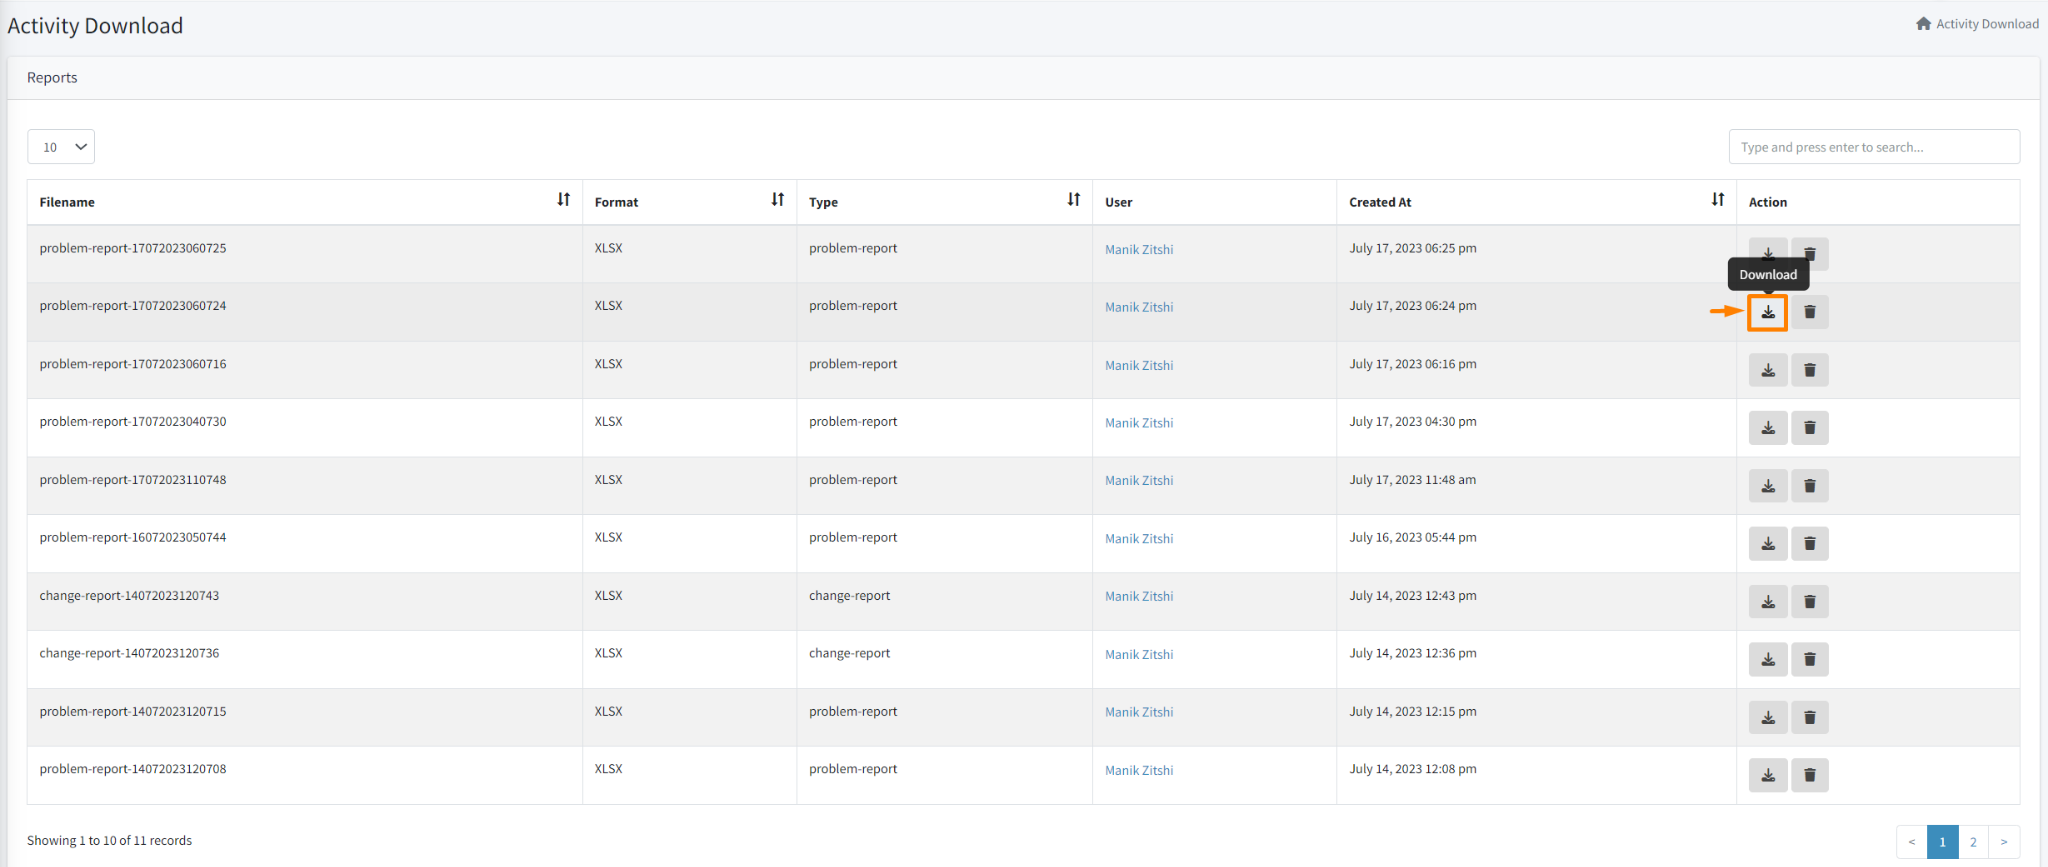The height and width of the screenshot is (867, 2048).
Task: Delete problem-report-17072023060725 report
Action: click(1810, 254)
